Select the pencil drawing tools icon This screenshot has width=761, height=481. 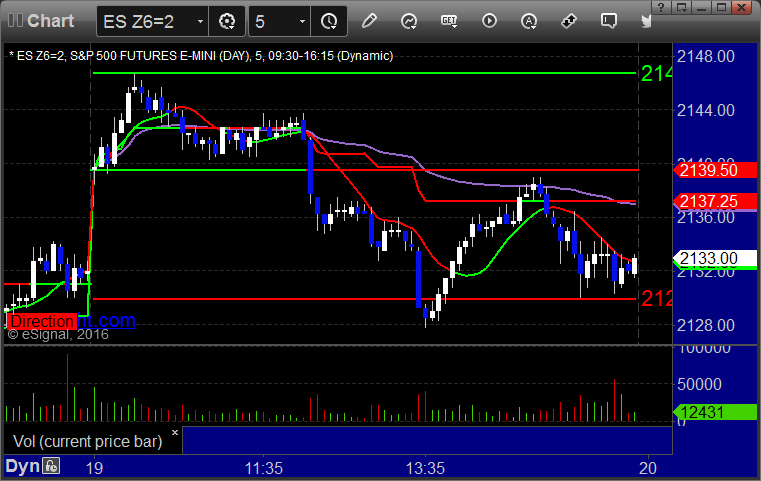pyautogui.click(x=369, y=21)
